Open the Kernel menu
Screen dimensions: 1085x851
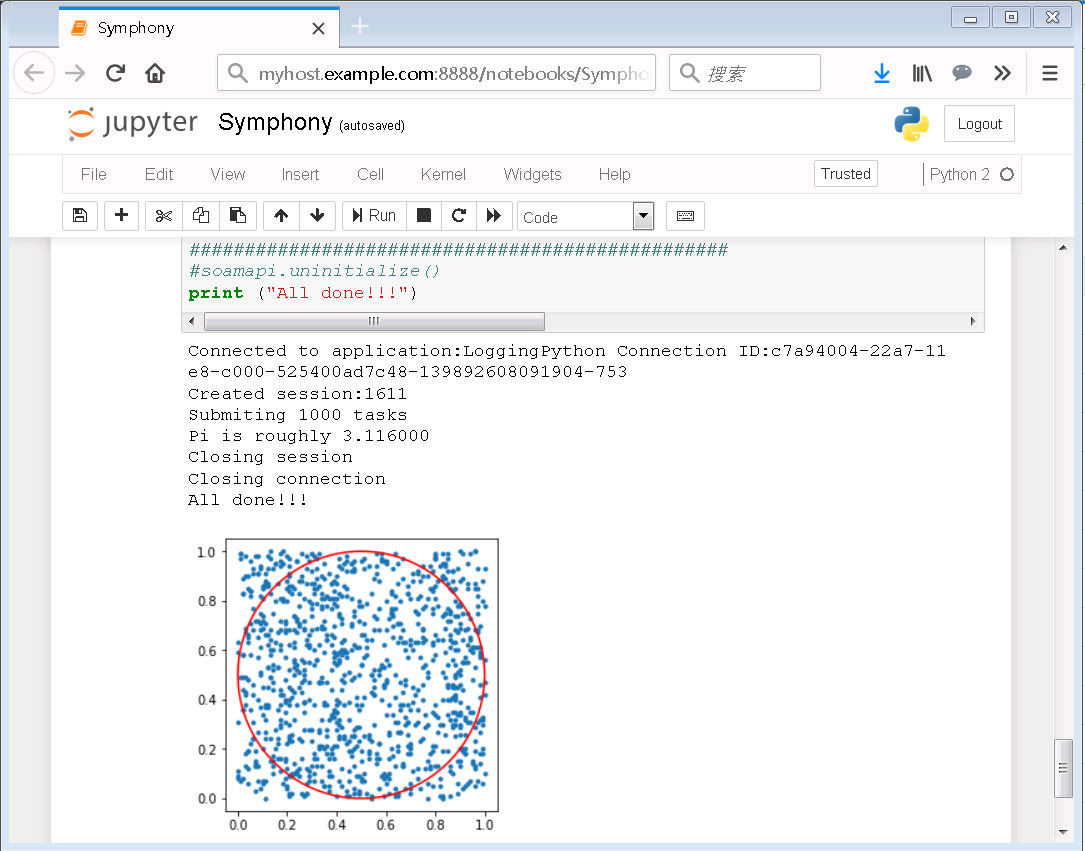click(x=443, y=174)
